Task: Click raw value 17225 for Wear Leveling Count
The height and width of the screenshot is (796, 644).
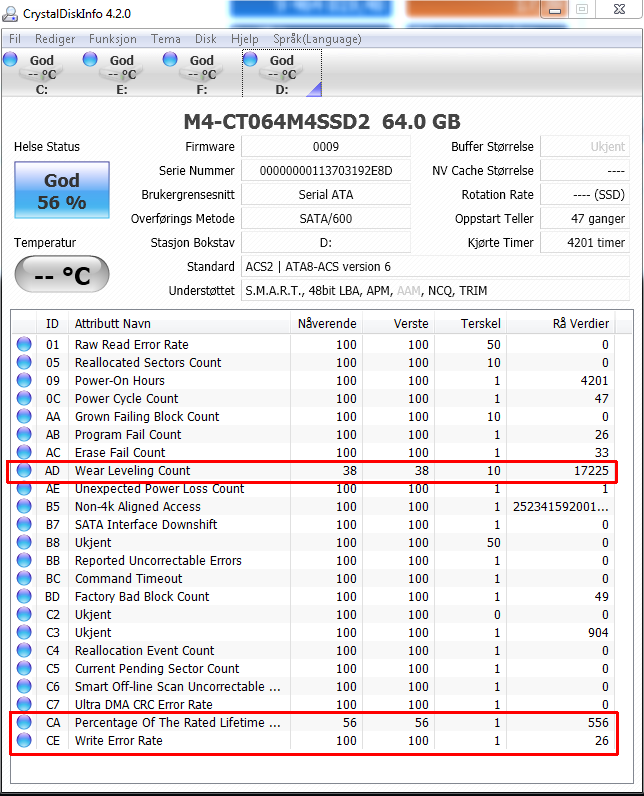Action: pyautogui.click(x=591, y=470)
